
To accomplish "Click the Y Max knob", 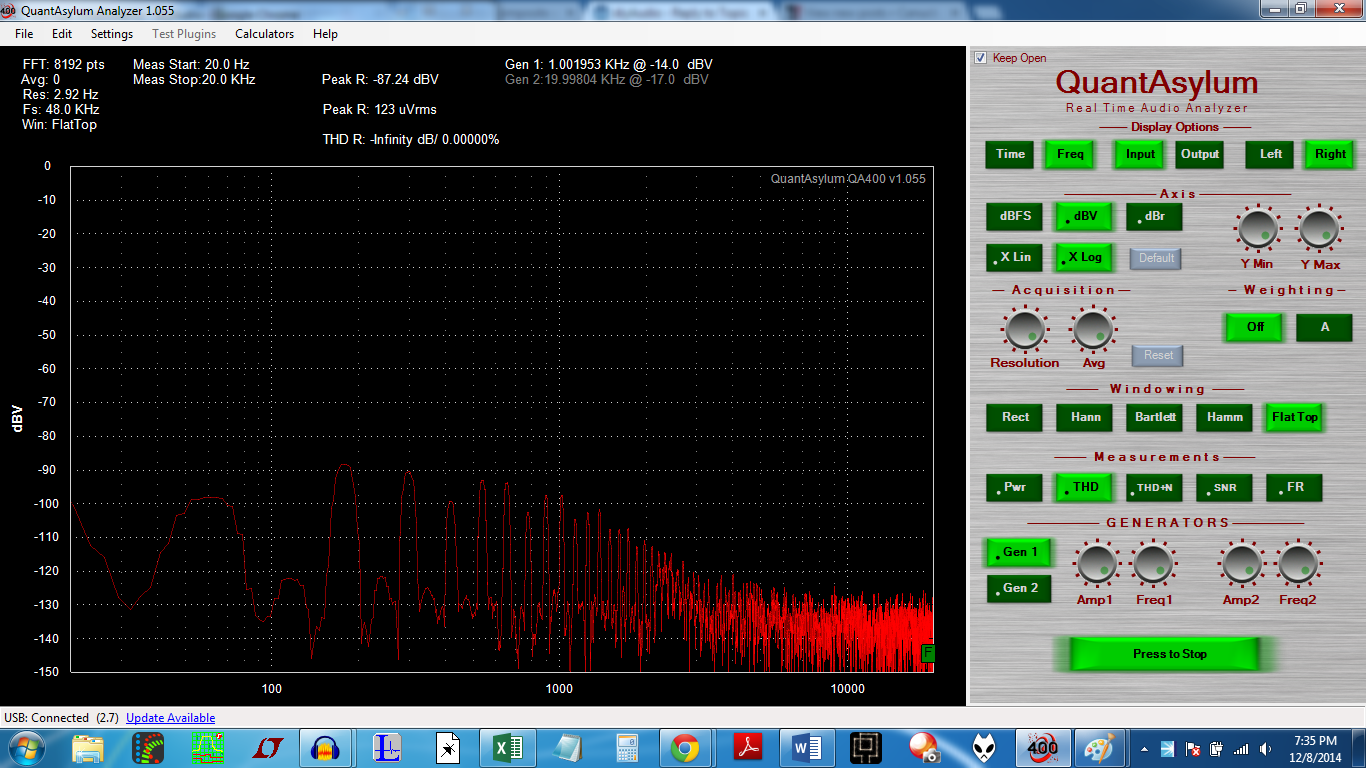I will (x=1319, y=230).
